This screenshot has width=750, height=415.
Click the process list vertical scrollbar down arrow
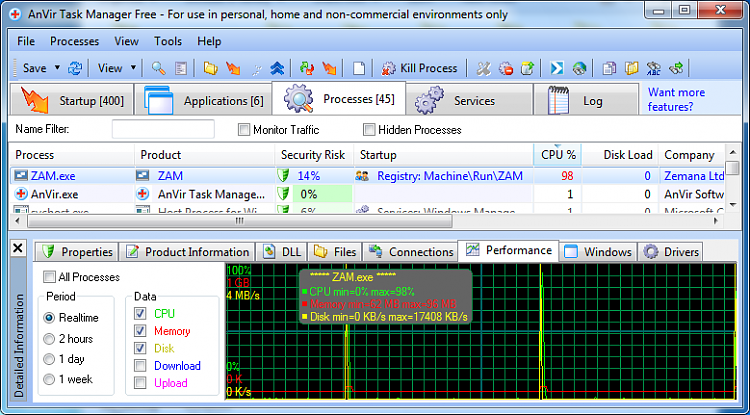pyautogui.click(x=732, y=205)
